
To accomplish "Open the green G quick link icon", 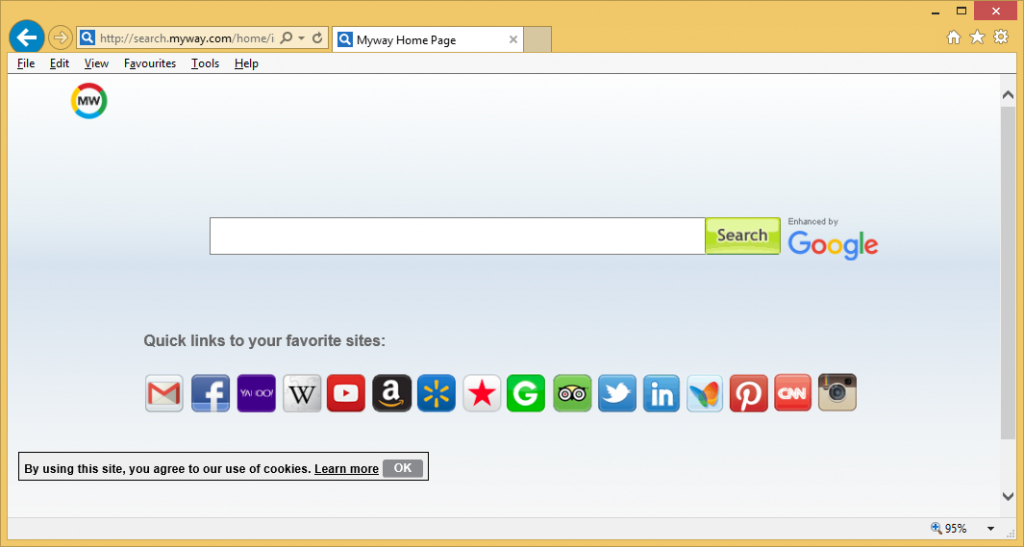I will coord(526,393).
